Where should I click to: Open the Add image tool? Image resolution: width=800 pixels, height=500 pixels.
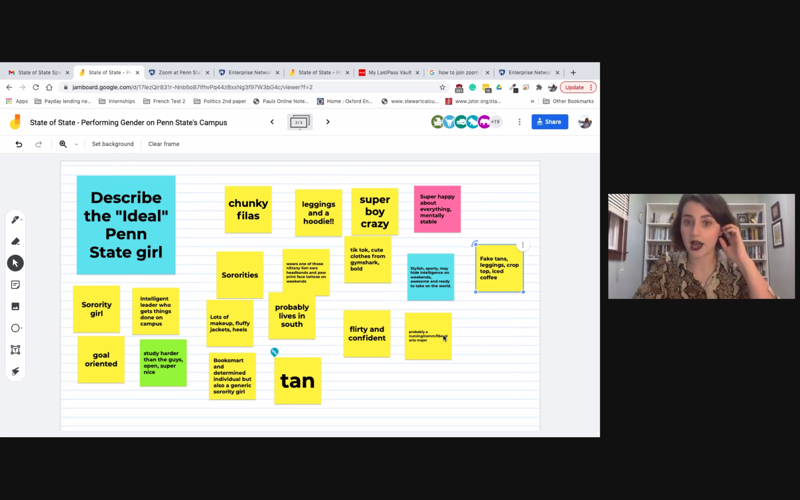(15, 307)
